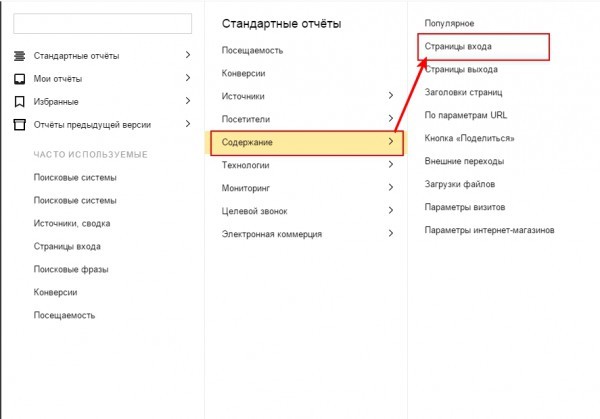This screenshot has height=419, width=600.
Task: Open По параметрам URL report
Action: tap(466, 115)
